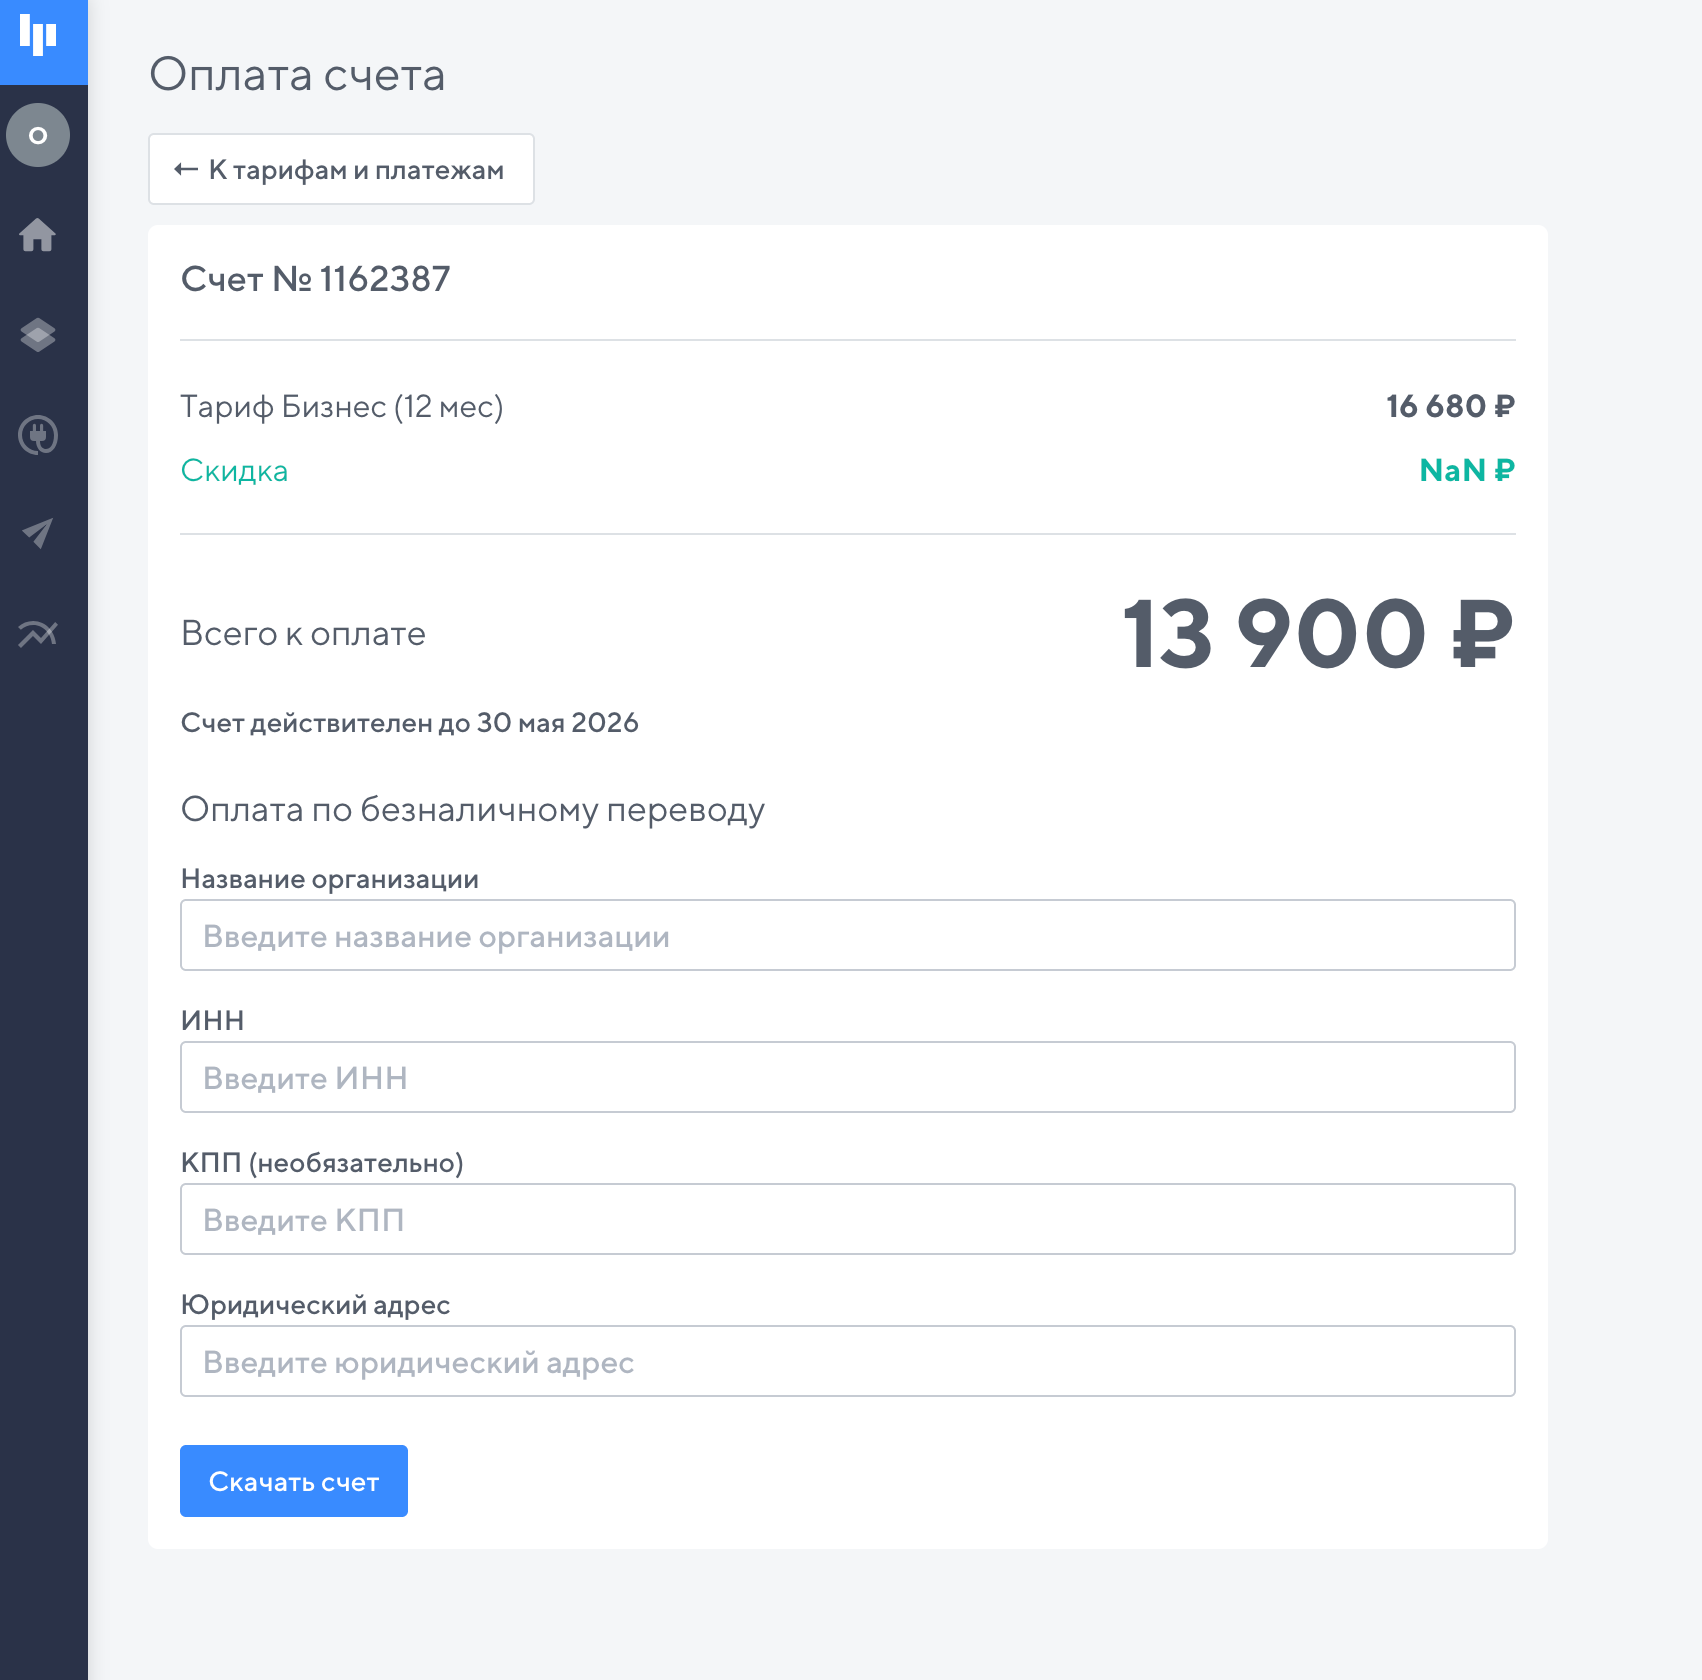Focus the organization name input field

click(x=848, y=935)
